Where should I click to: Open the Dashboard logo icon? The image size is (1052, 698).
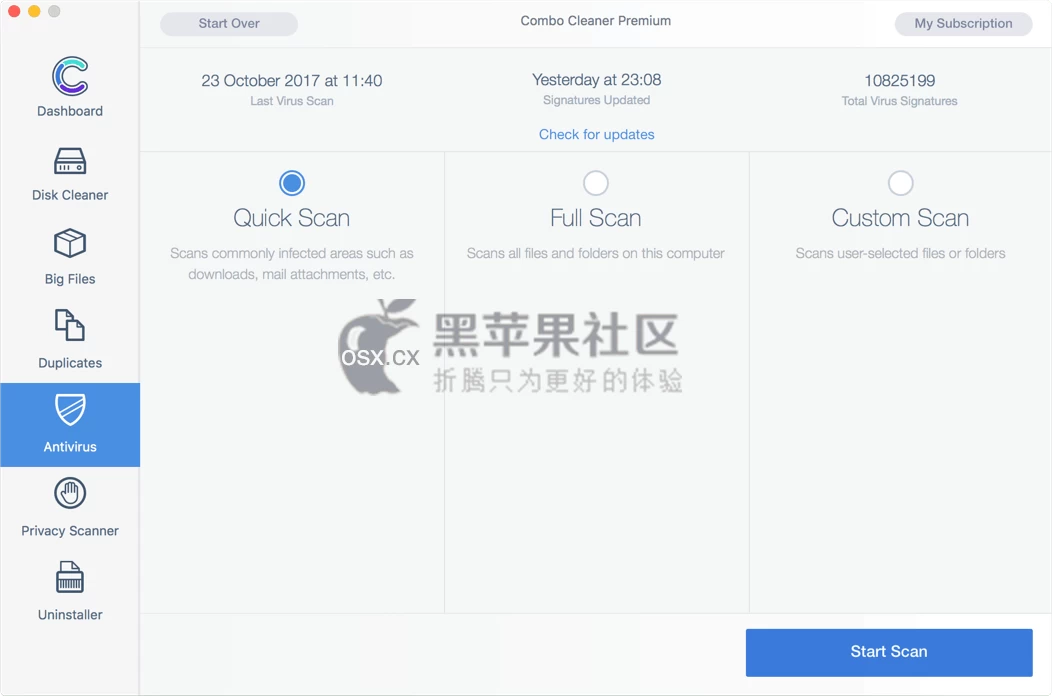pyautogui.click(x=70, y=76)
